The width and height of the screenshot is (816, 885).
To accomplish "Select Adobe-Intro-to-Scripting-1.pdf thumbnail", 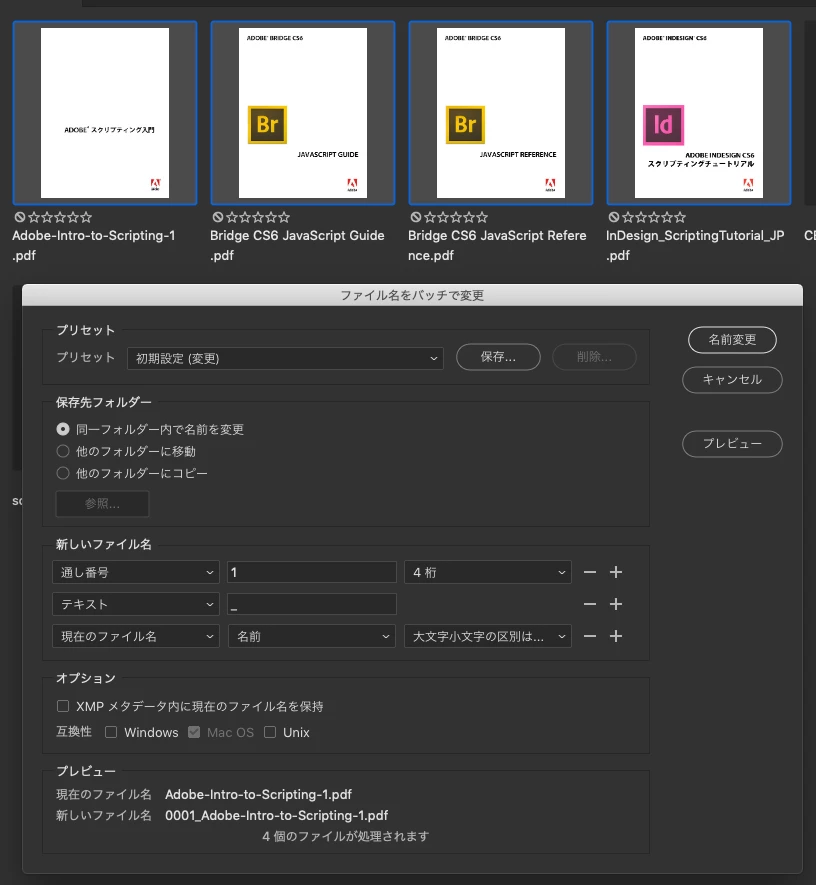I will (x=105, y=113).
